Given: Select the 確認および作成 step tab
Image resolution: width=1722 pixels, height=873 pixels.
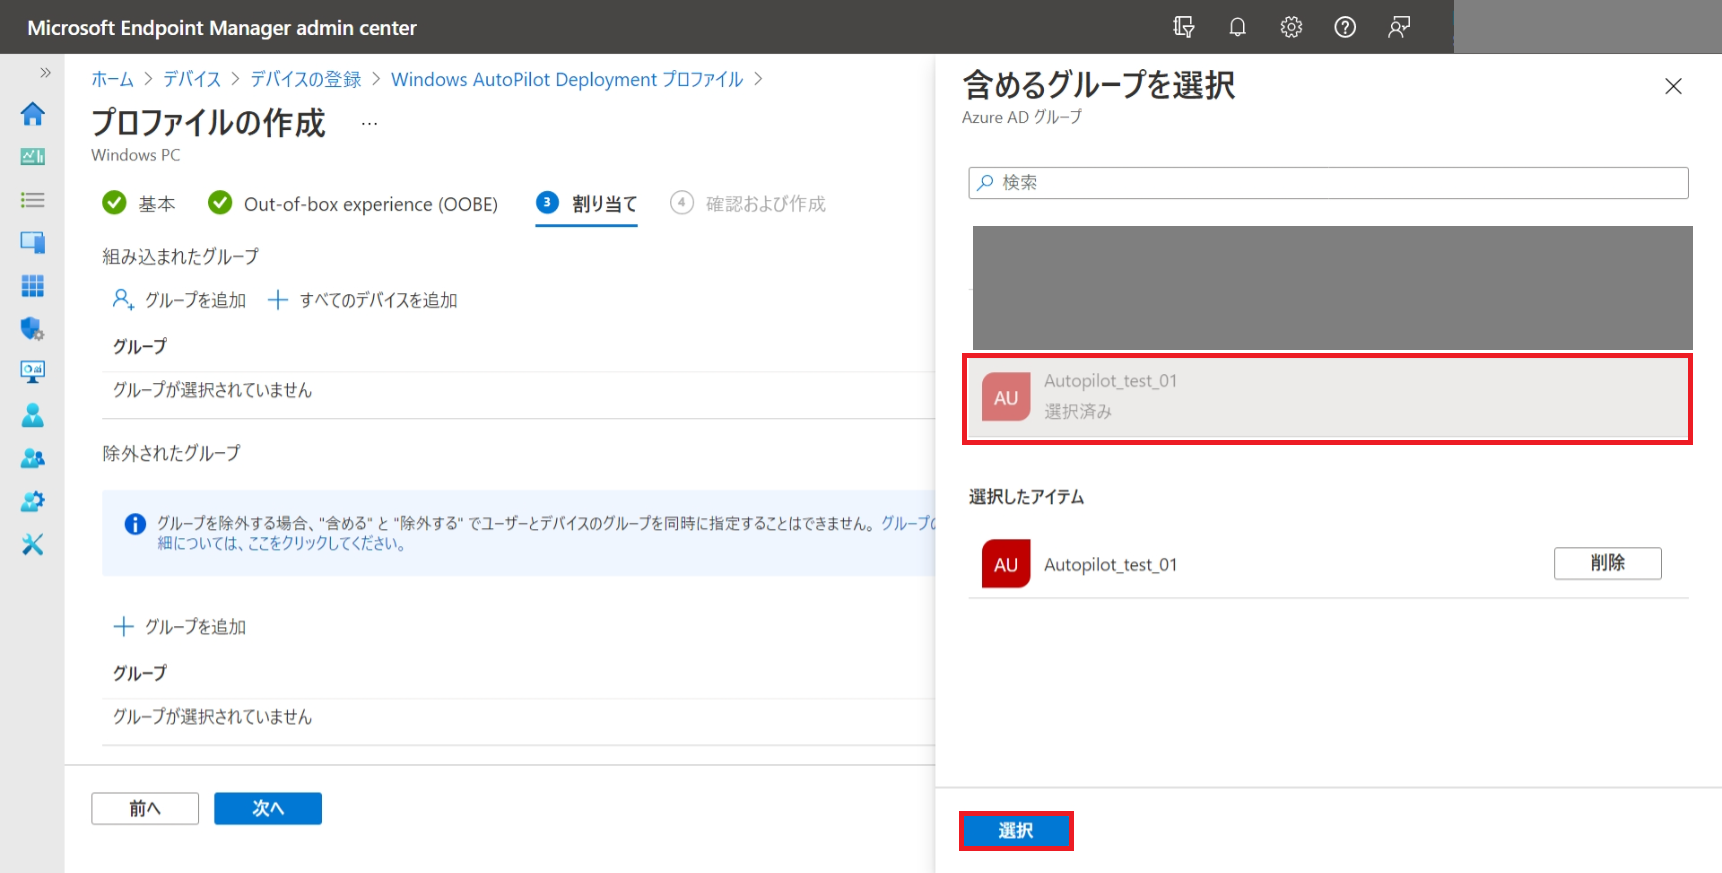Looking at the screenshot, I should [748, 203].
